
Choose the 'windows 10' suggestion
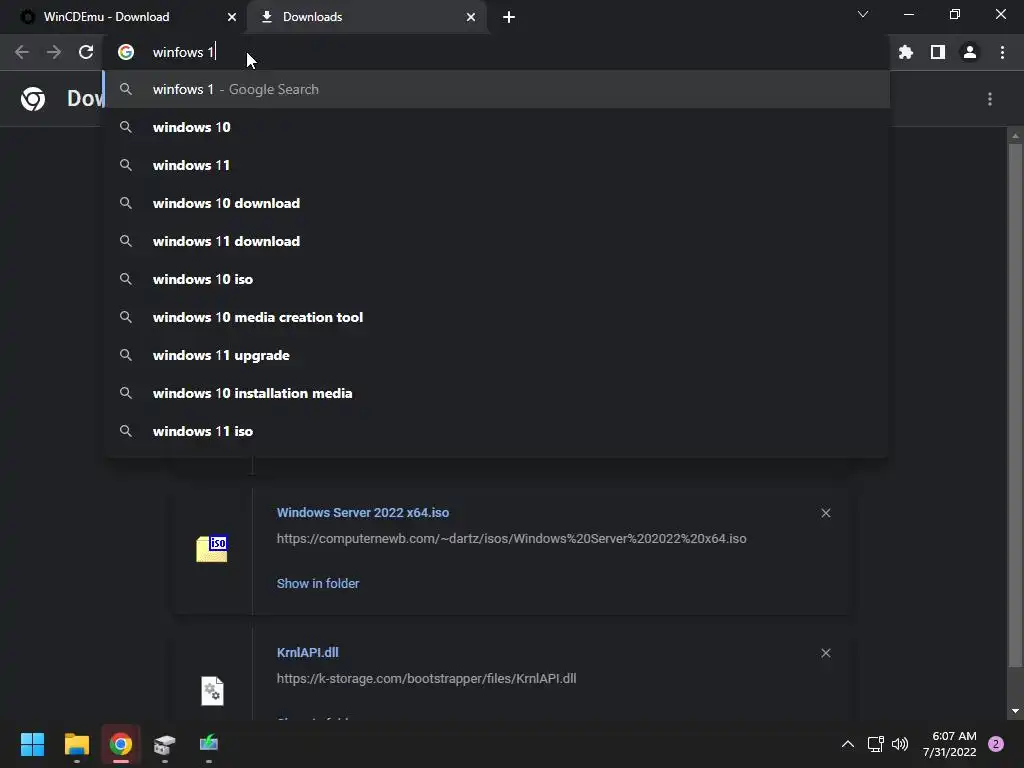click(496, 127)
